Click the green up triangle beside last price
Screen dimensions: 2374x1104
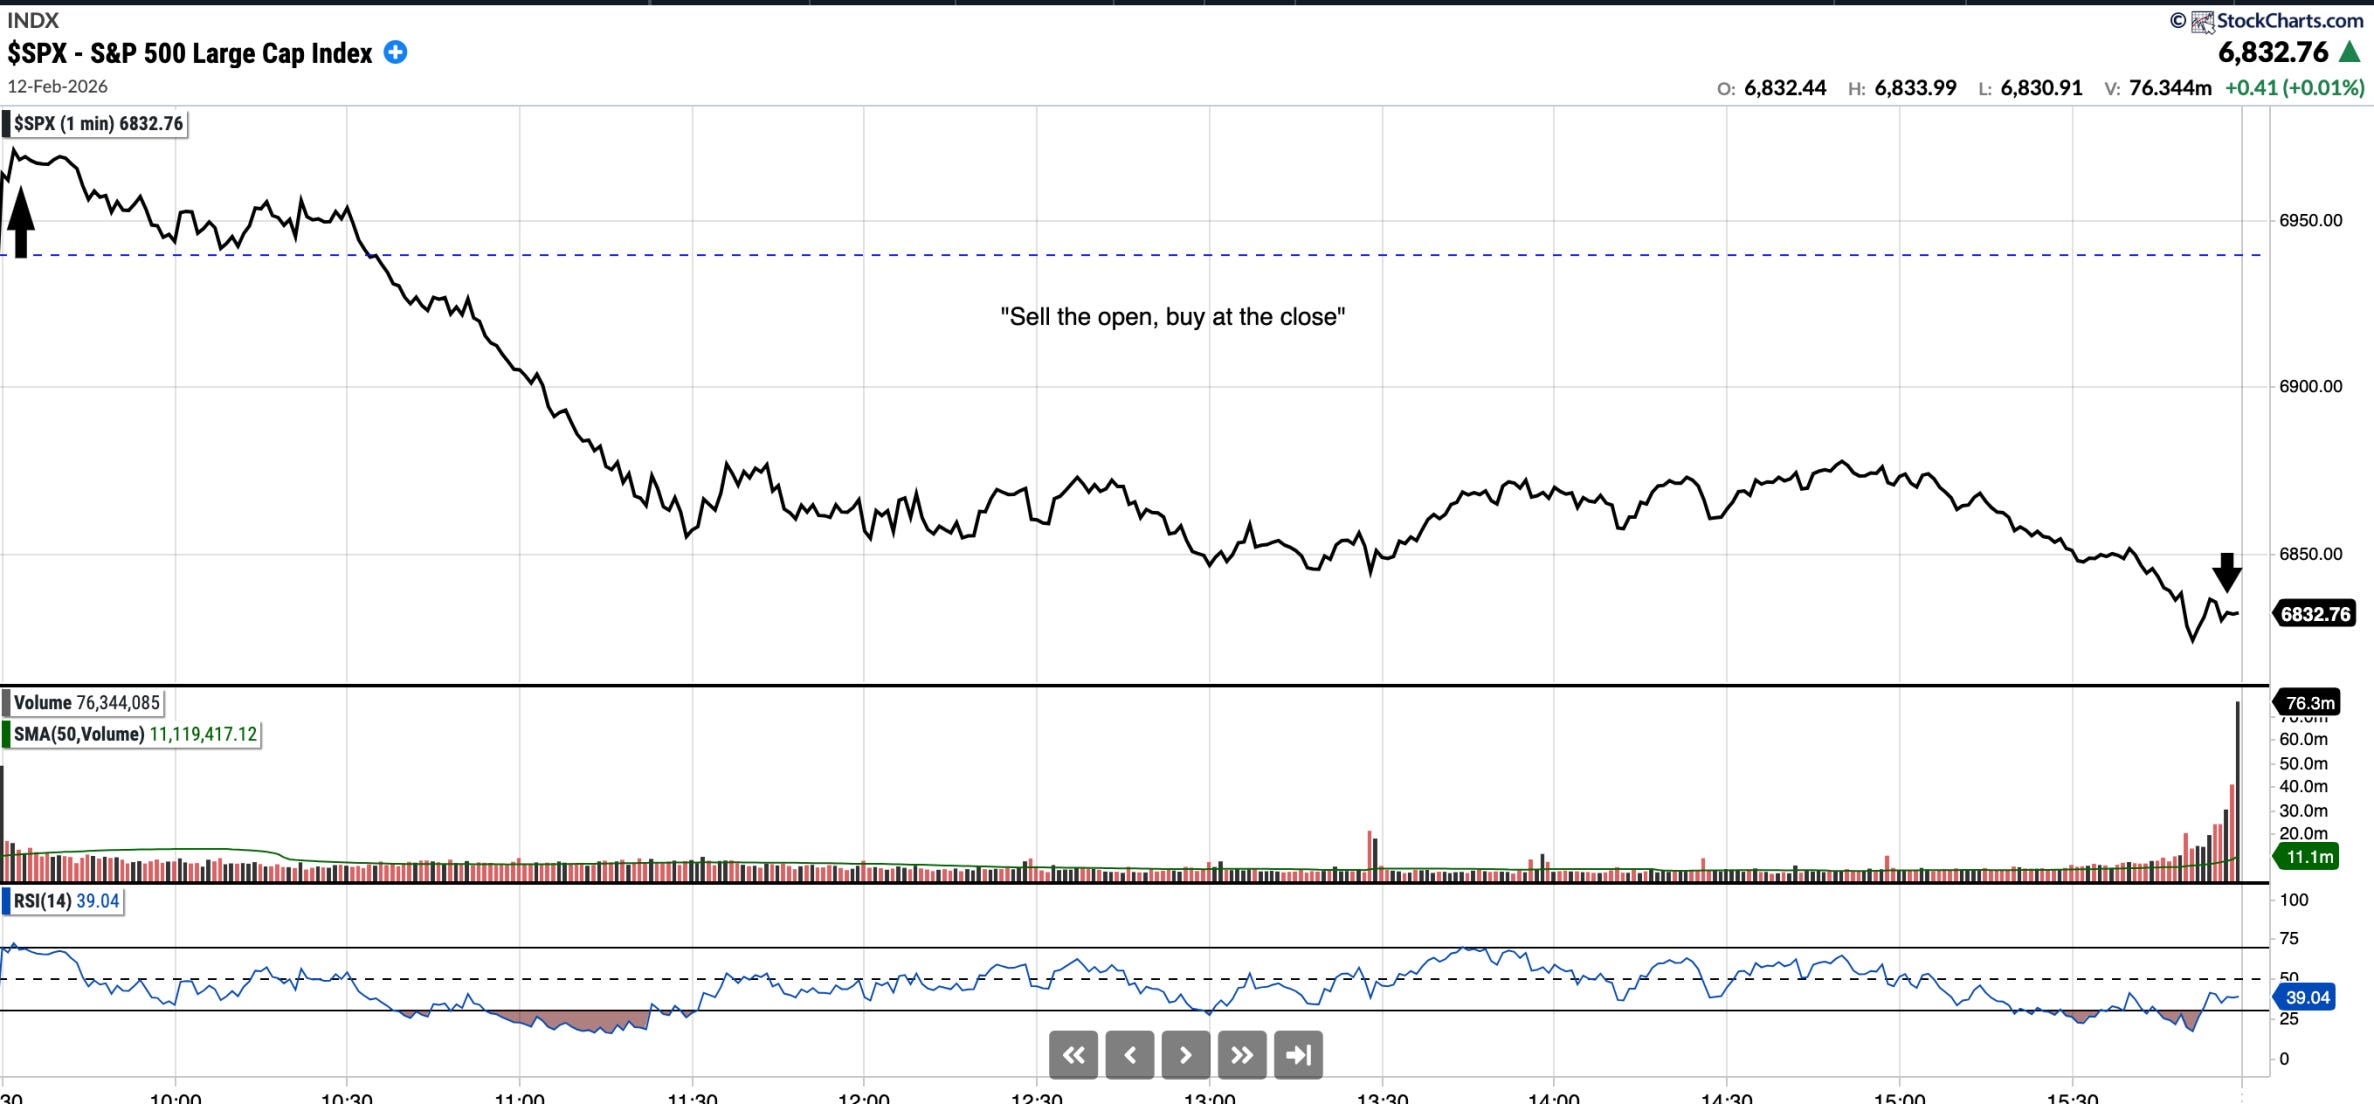click(x=2349, y=53)
